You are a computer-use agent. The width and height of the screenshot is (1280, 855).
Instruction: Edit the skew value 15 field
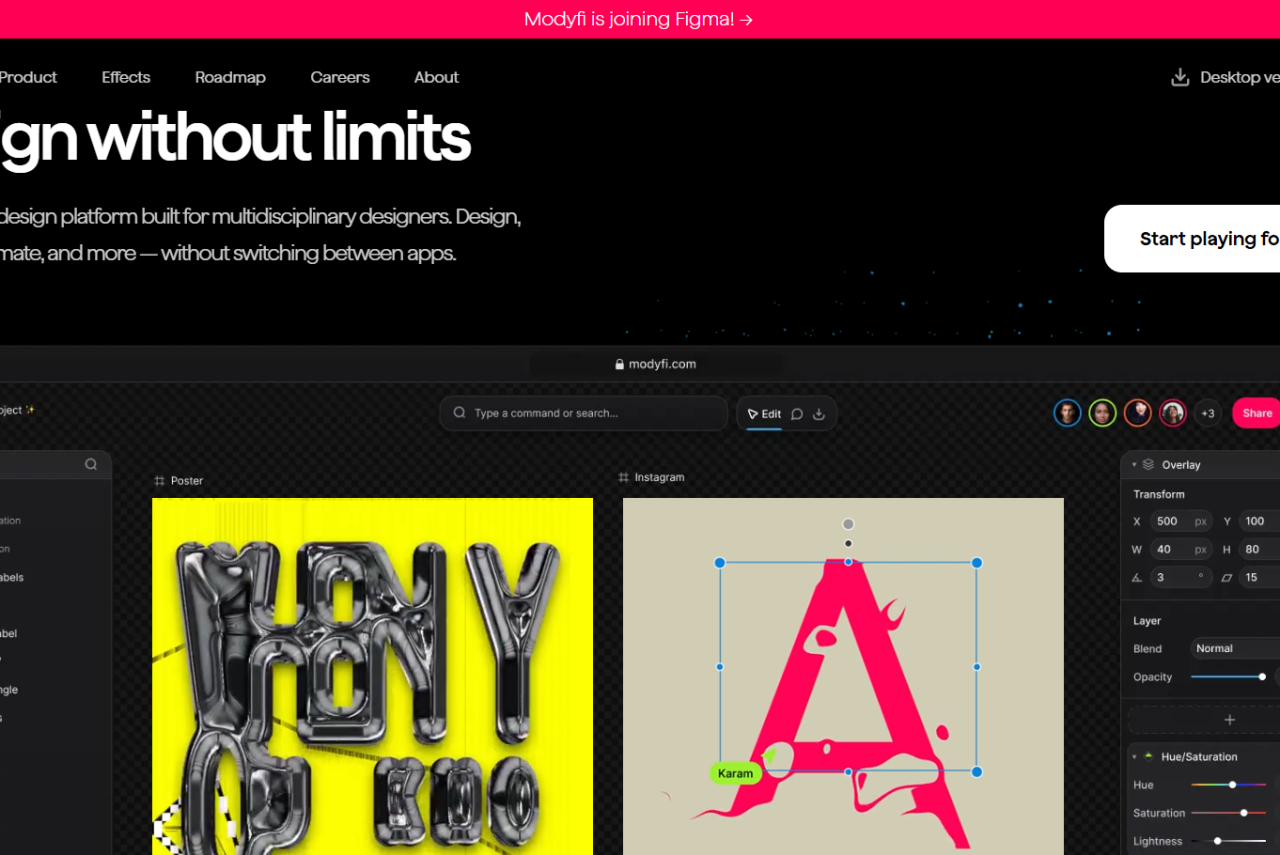(1260, 577)
